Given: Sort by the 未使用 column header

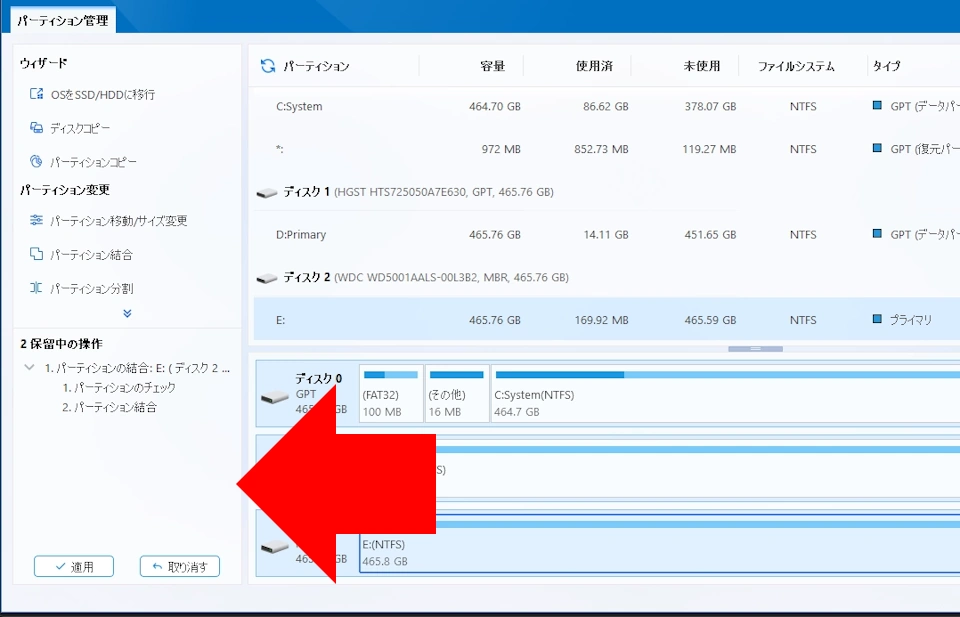Looking at the screenshot, I should pos(702,66).
